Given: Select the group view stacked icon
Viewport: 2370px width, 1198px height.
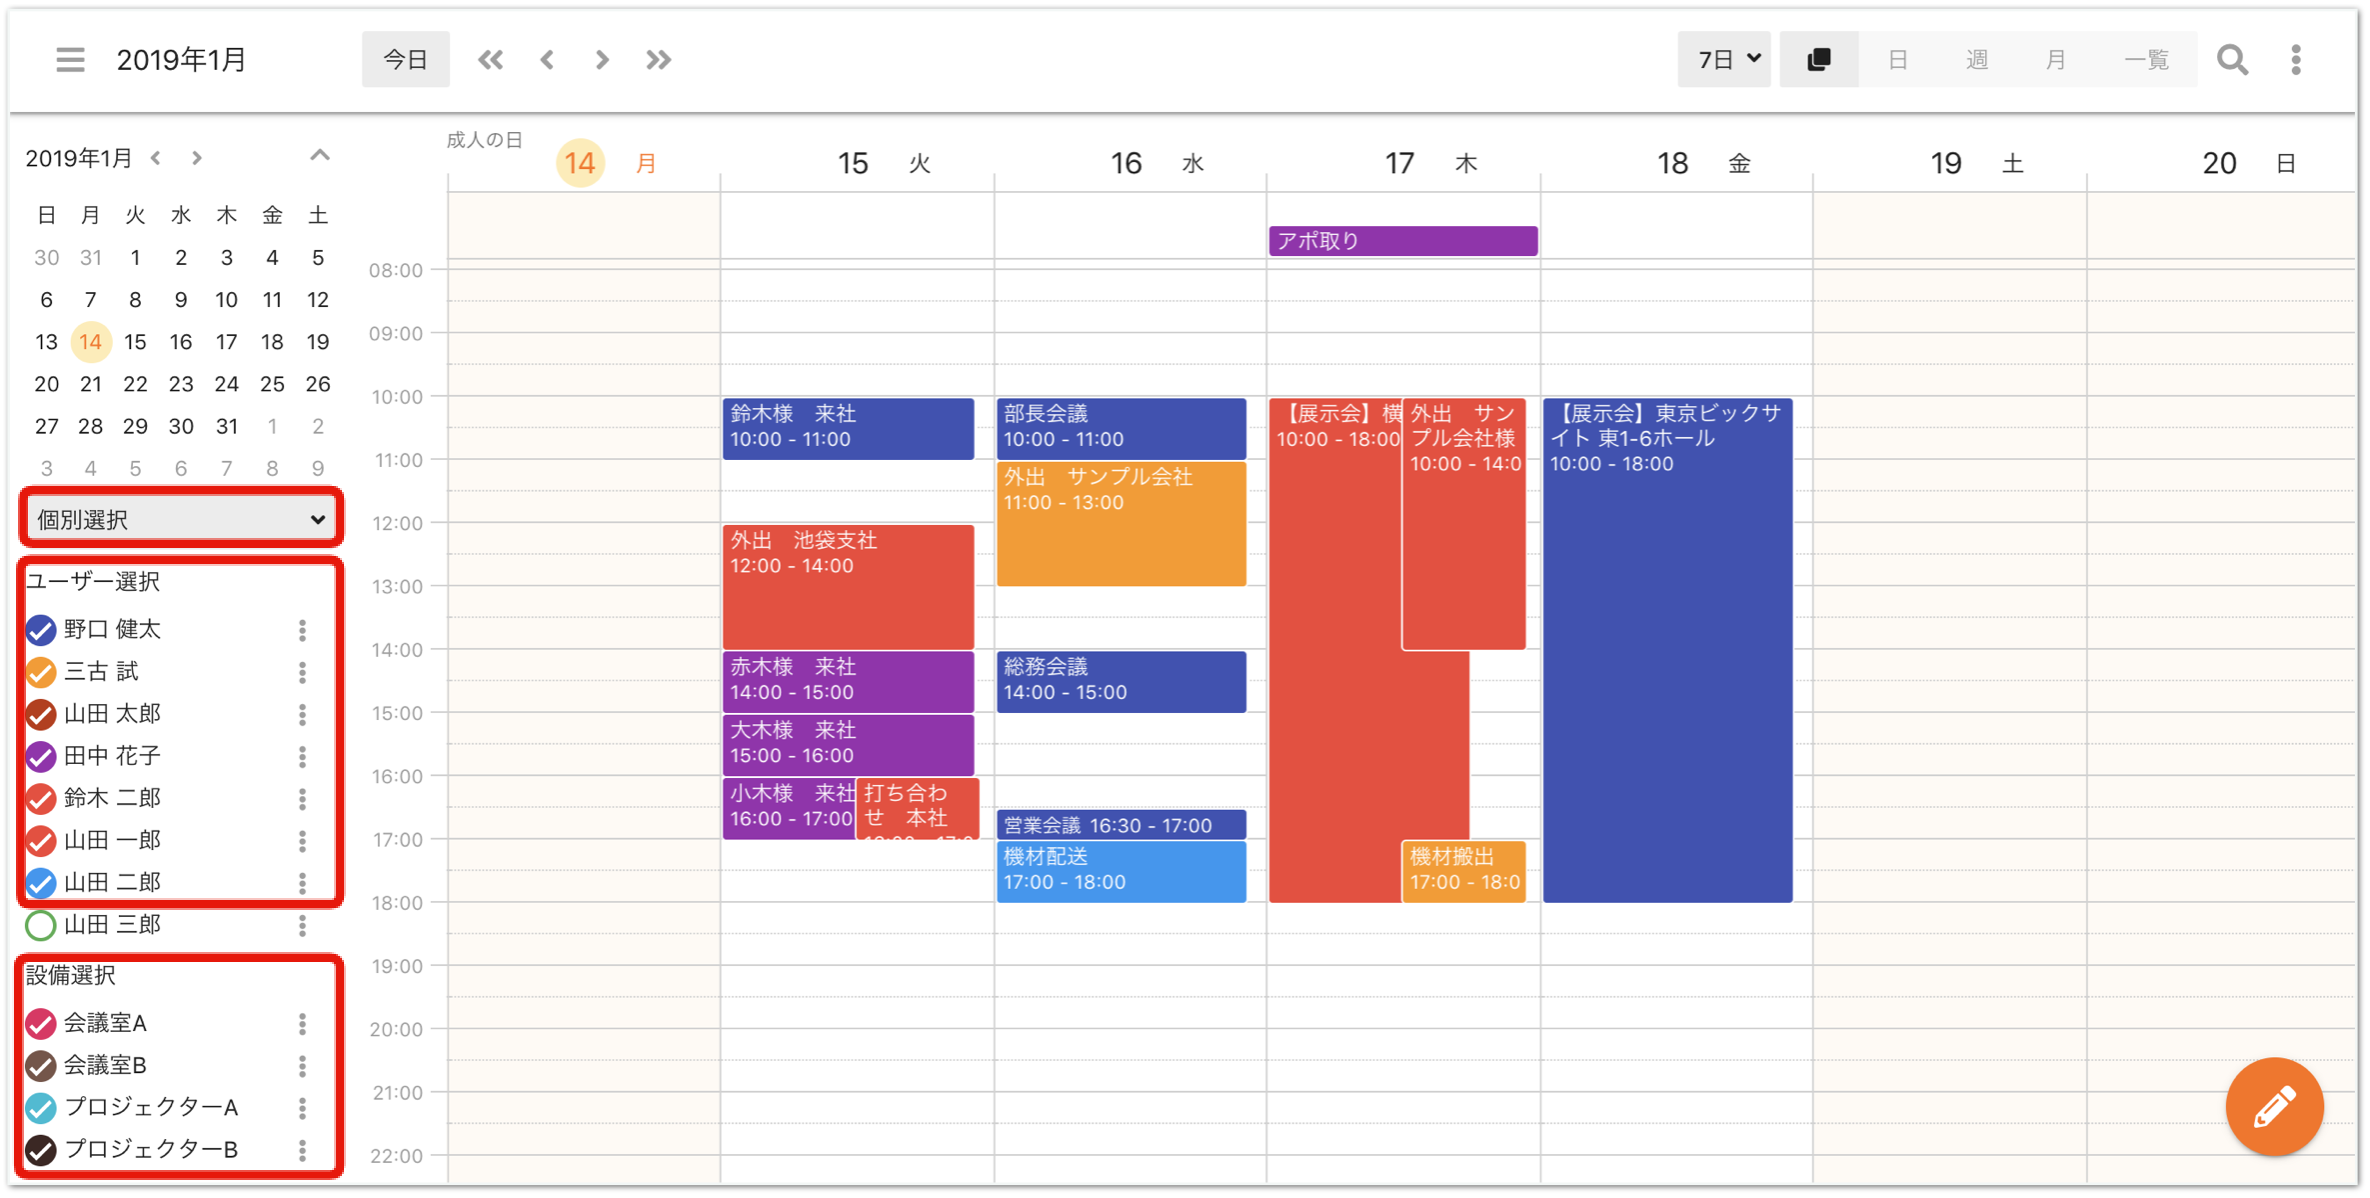Looking at the screenshot, I should 1819,60.
